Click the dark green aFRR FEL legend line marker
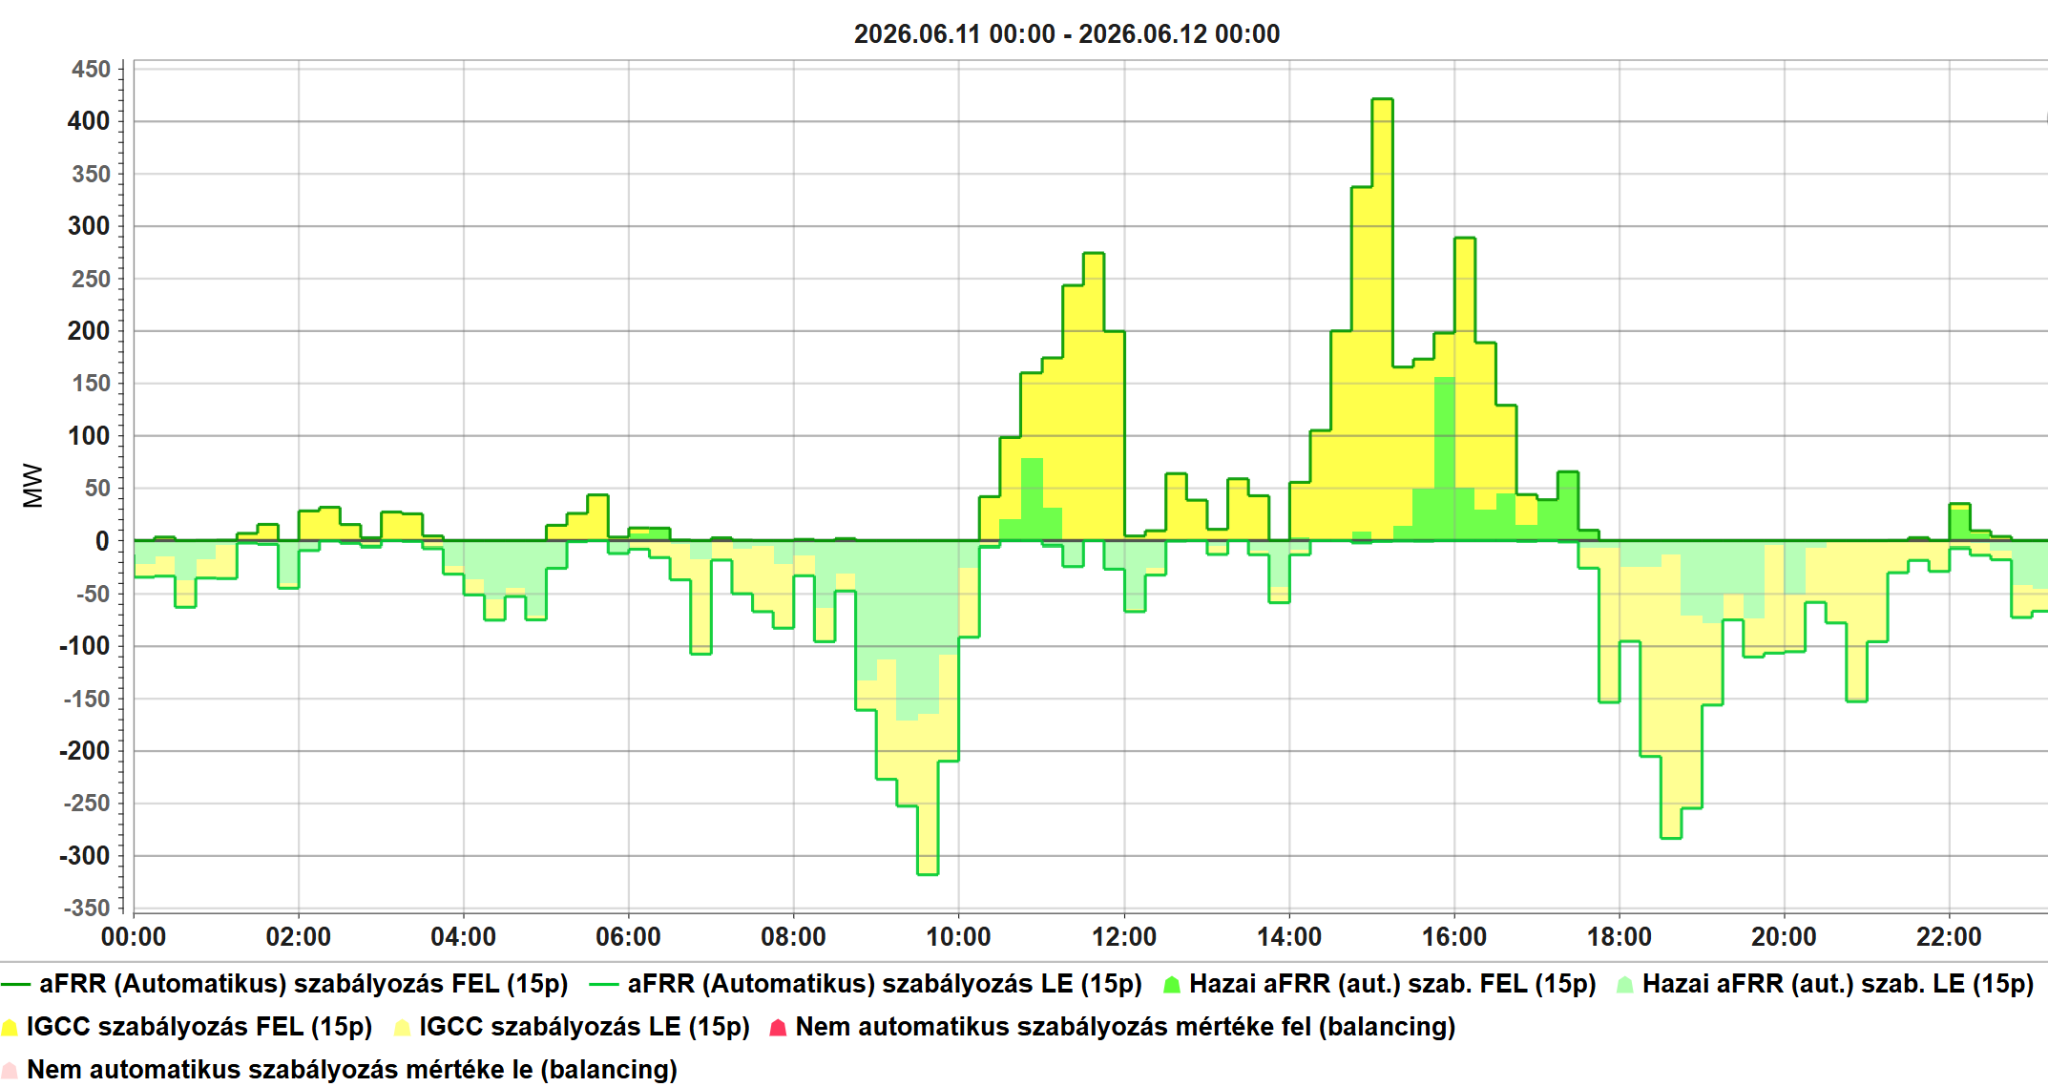The height and width of the screenshot is (1089, 2048). click(x=15, y=985)
